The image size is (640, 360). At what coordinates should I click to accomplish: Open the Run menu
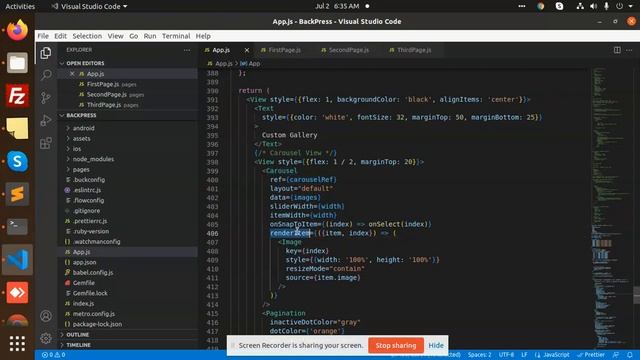[x=150, y=36]
